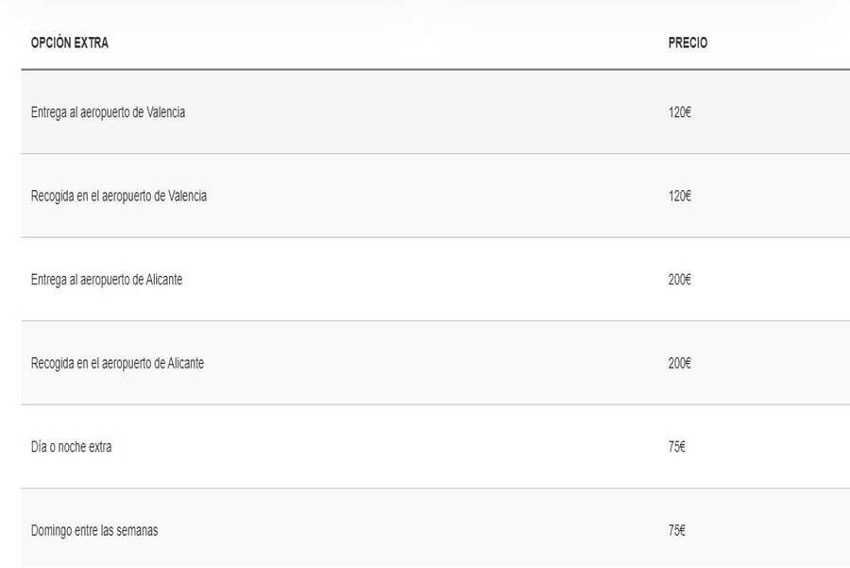Click the word 'Valencia' in first row
The width and height of the screenshot is (850, 568).
point(166,112)
